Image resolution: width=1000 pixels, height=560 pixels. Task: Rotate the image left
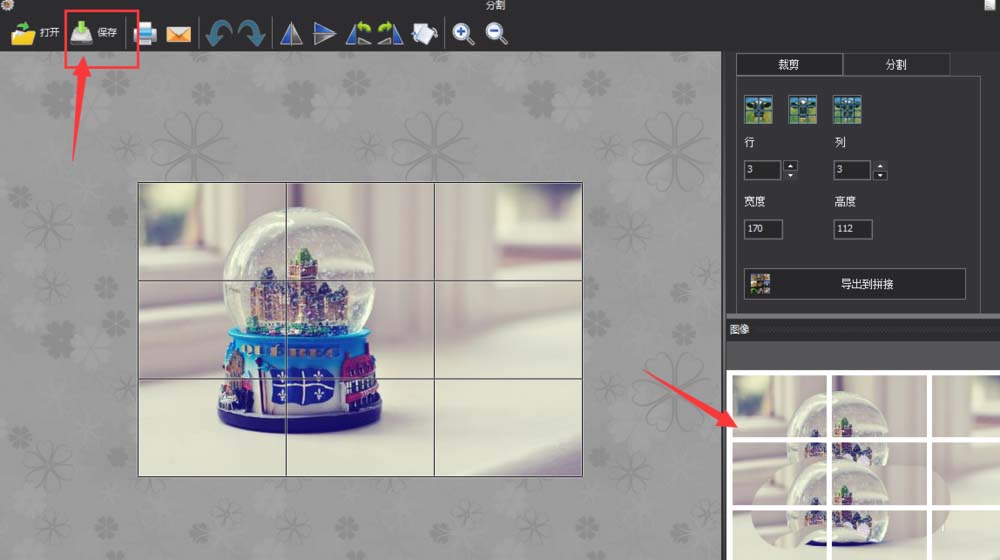point(358,33)
